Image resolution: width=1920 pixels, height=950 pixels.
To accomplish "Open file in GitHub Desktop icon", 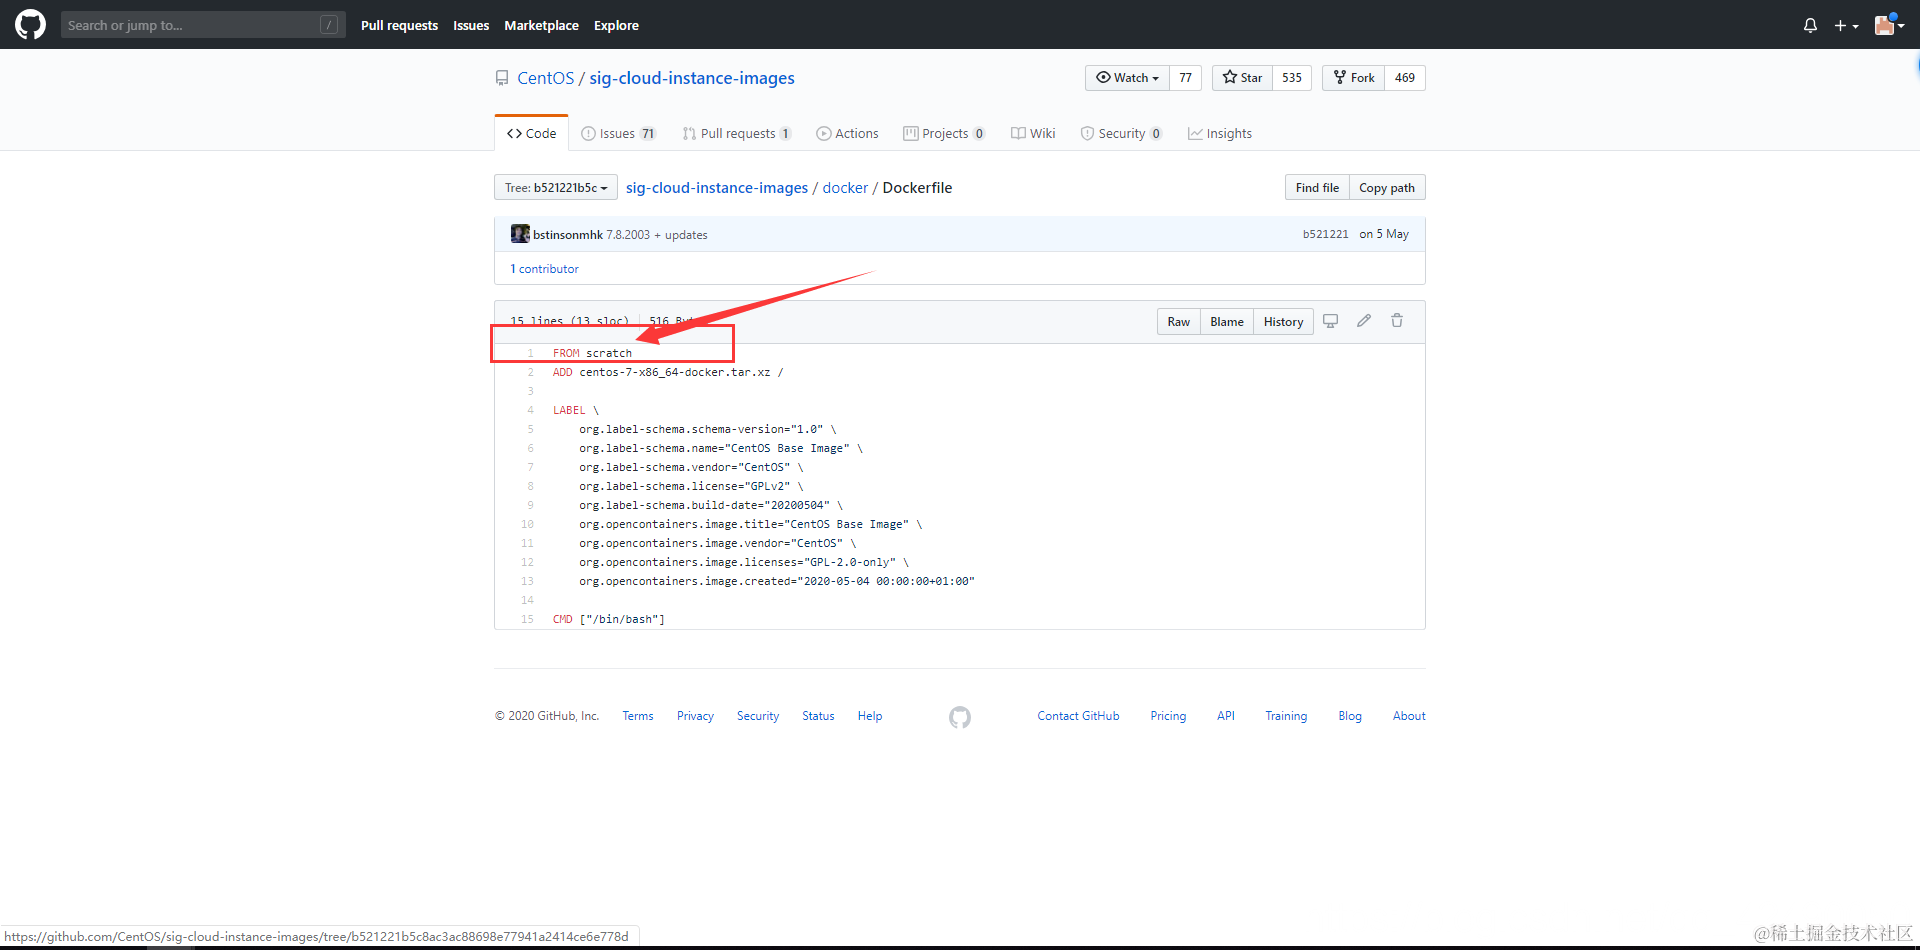I will point(1331,321).
